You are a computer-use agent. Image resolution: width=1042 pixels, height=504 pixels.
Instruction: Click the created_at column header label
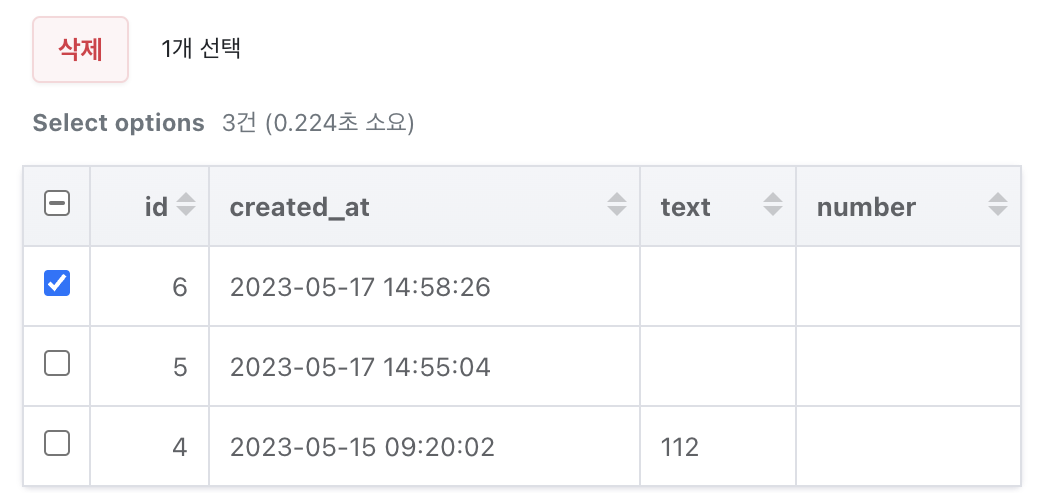click(300, 207)
